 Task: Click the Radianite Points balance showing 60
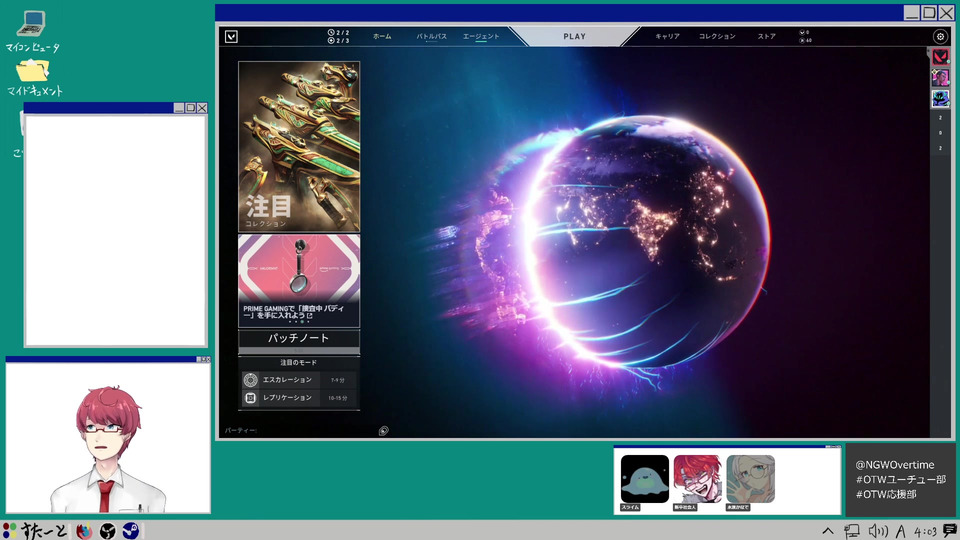pos(806,40)
